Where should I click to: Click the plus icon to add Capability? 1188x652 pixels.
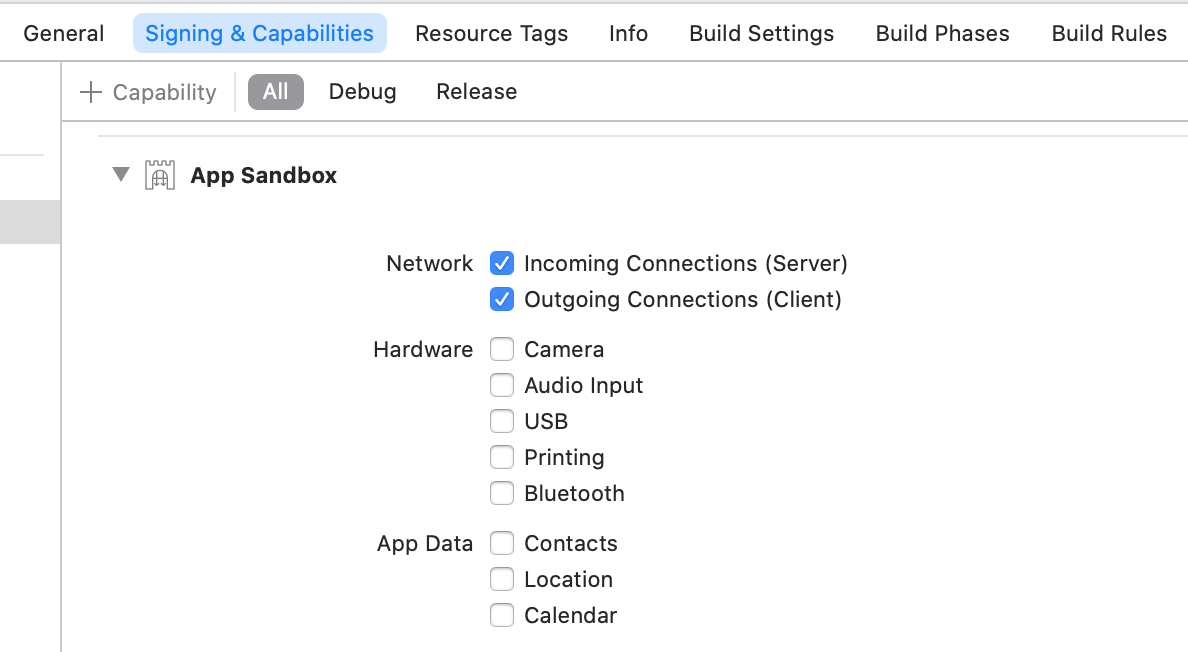91,92
